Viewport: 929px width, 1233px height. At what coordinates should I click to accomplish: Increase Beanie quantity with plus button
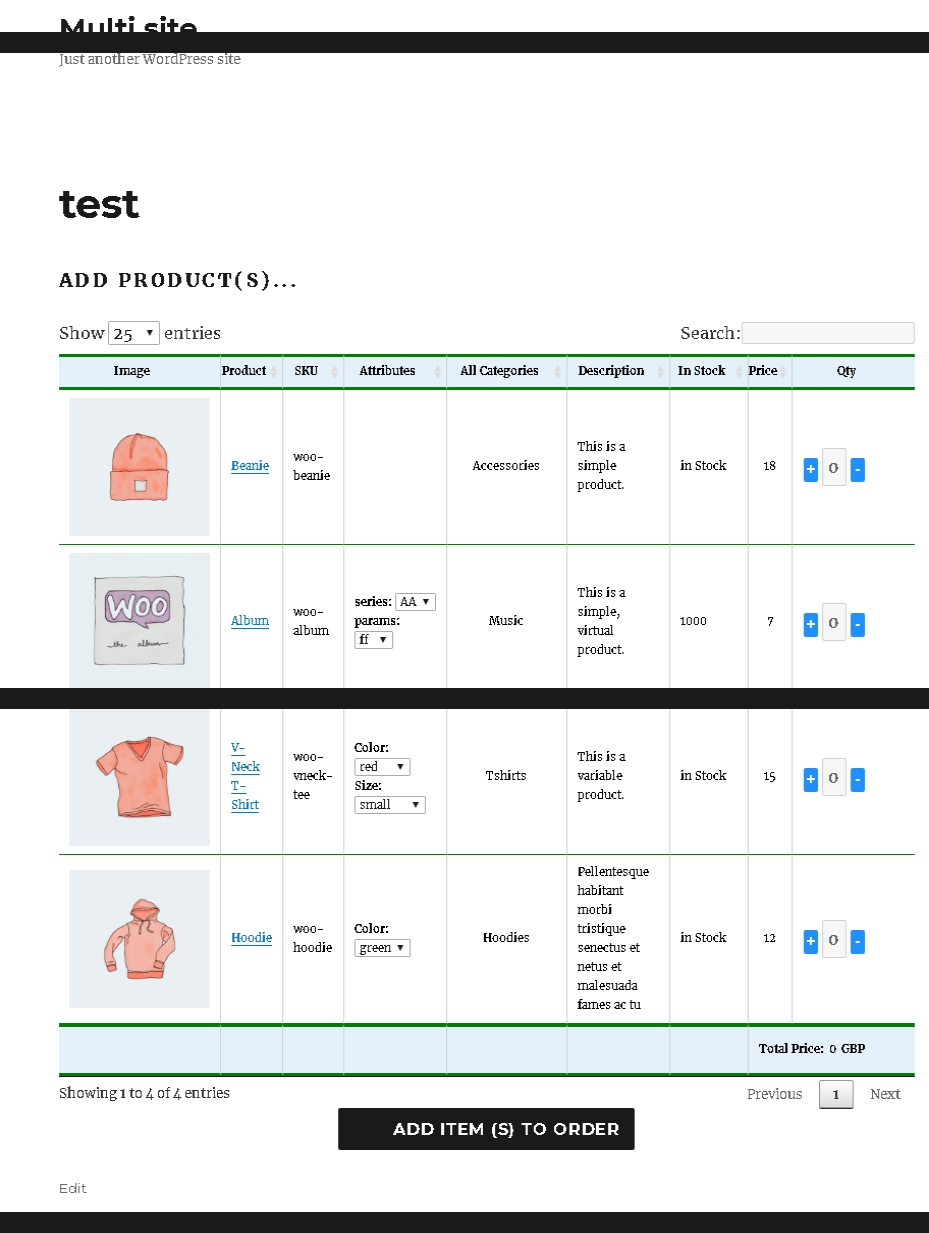point(811,469)
